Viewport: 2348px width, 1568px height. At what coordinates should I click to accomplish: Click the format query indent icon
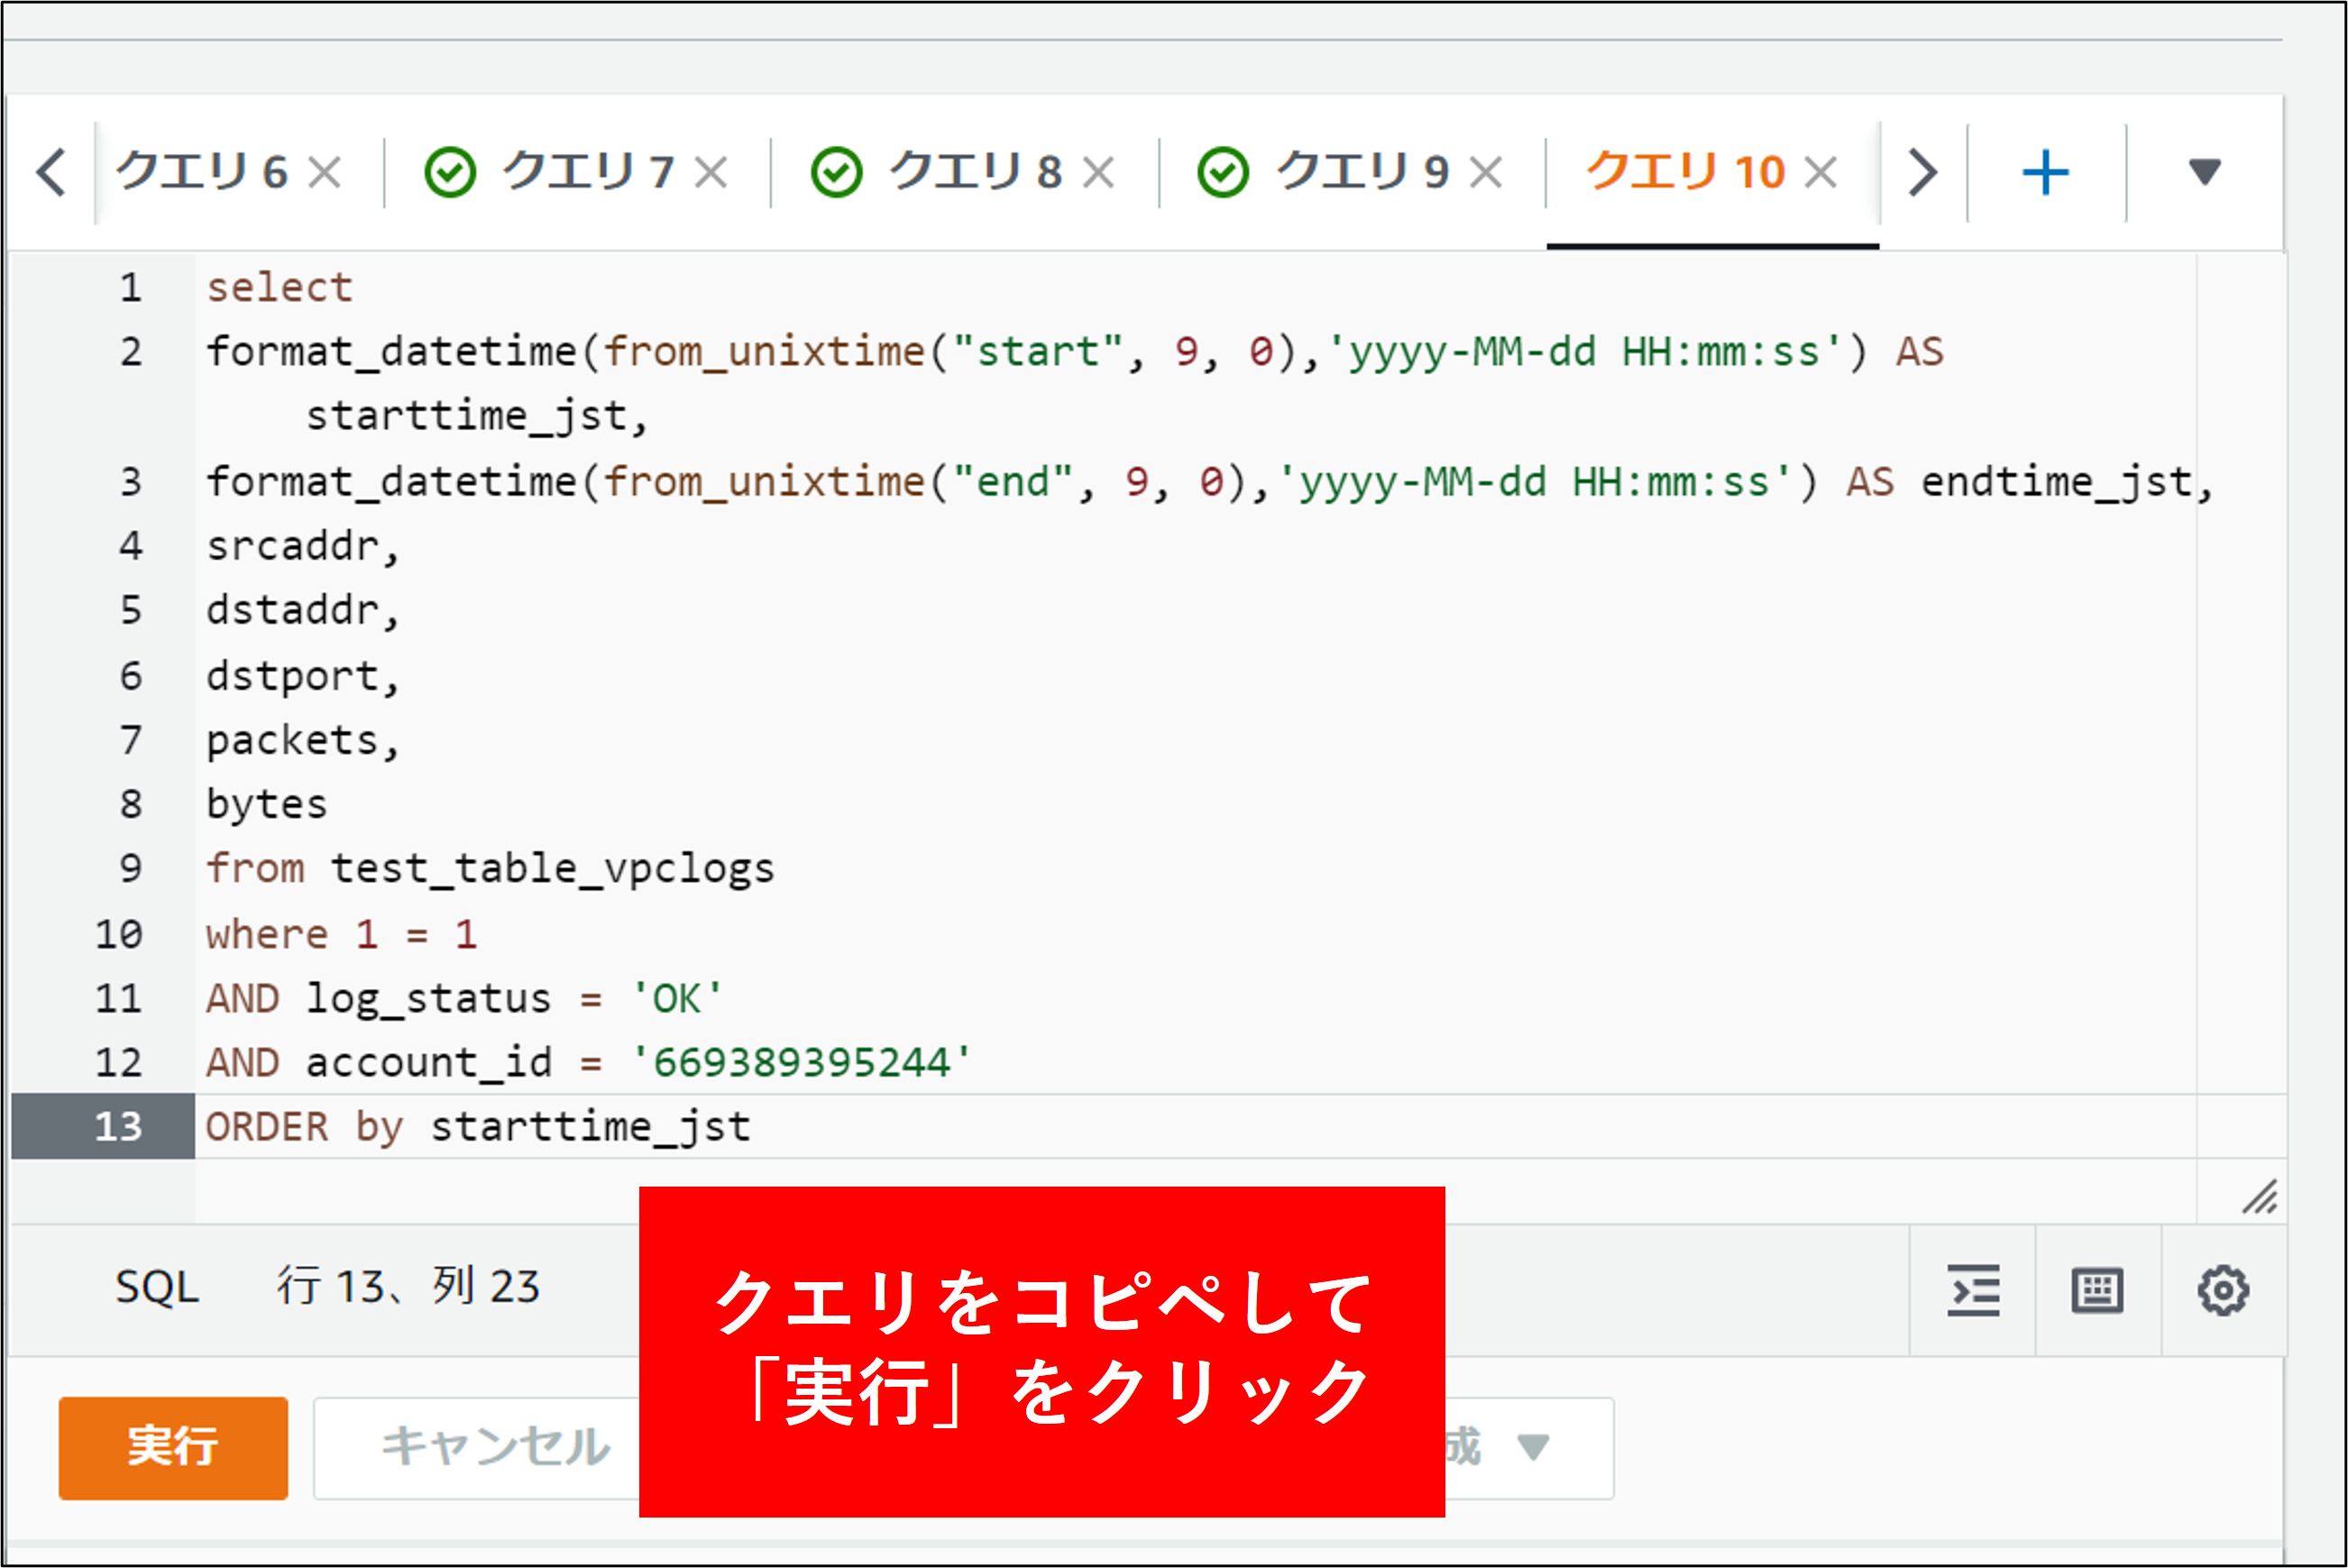point(1972,1290)
